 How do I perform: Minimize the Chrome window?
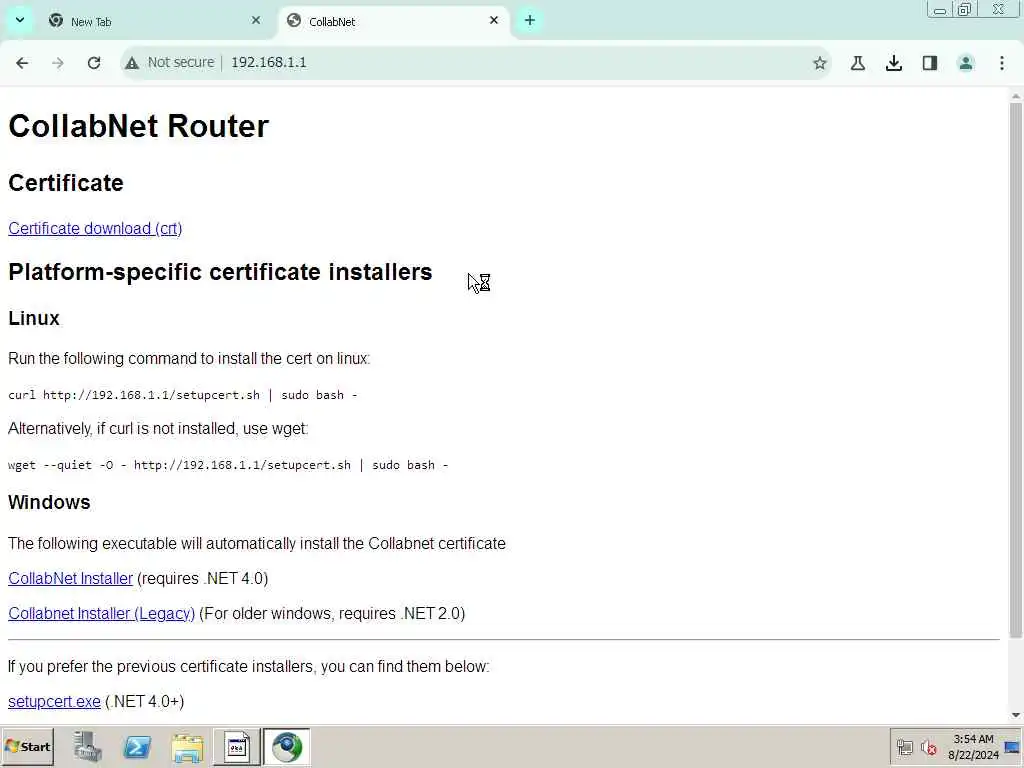coord(940,10)
